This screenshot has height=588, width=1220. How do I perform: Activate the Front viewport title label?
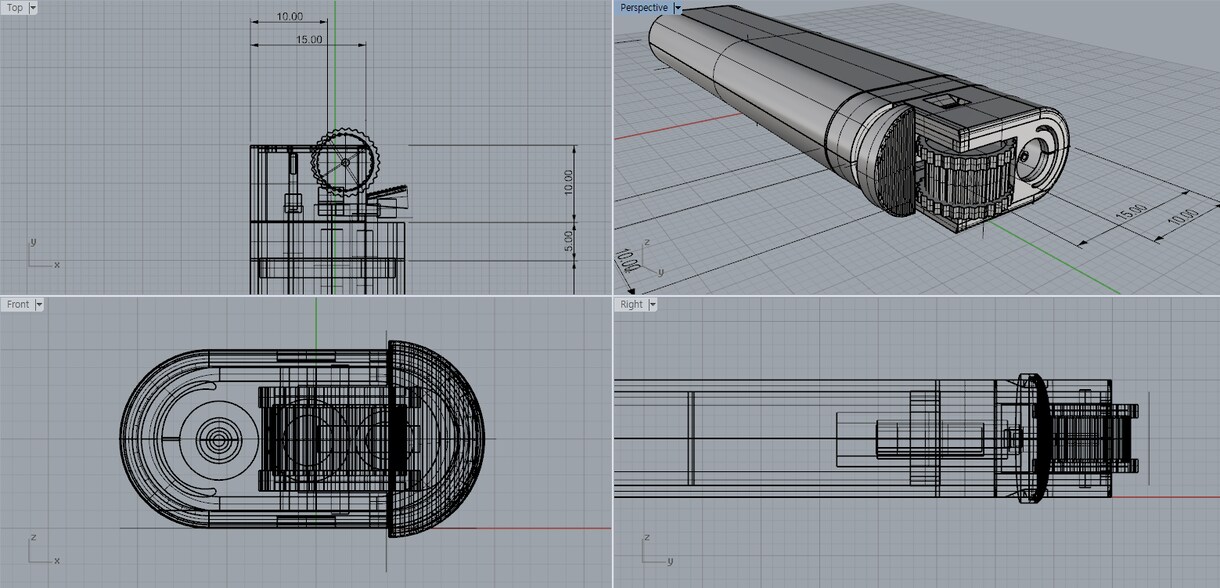click(x=18, y=304)
